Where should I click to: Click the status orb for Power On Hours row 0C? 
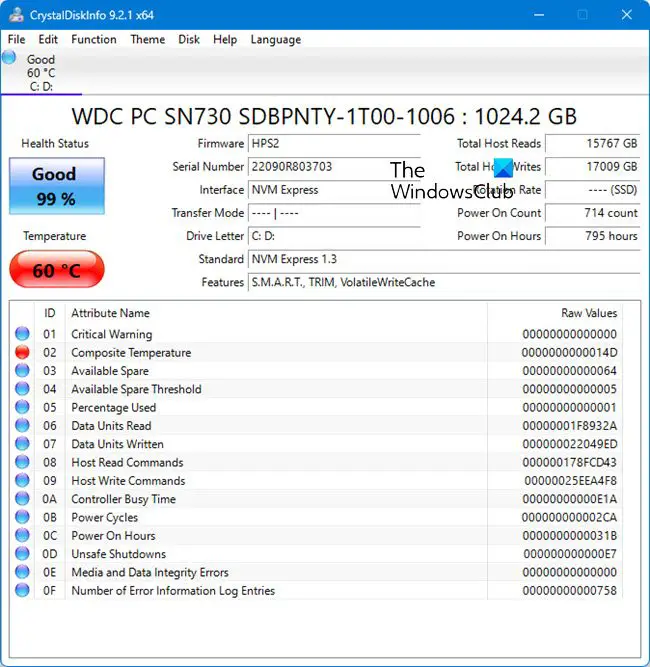point(22,535)
